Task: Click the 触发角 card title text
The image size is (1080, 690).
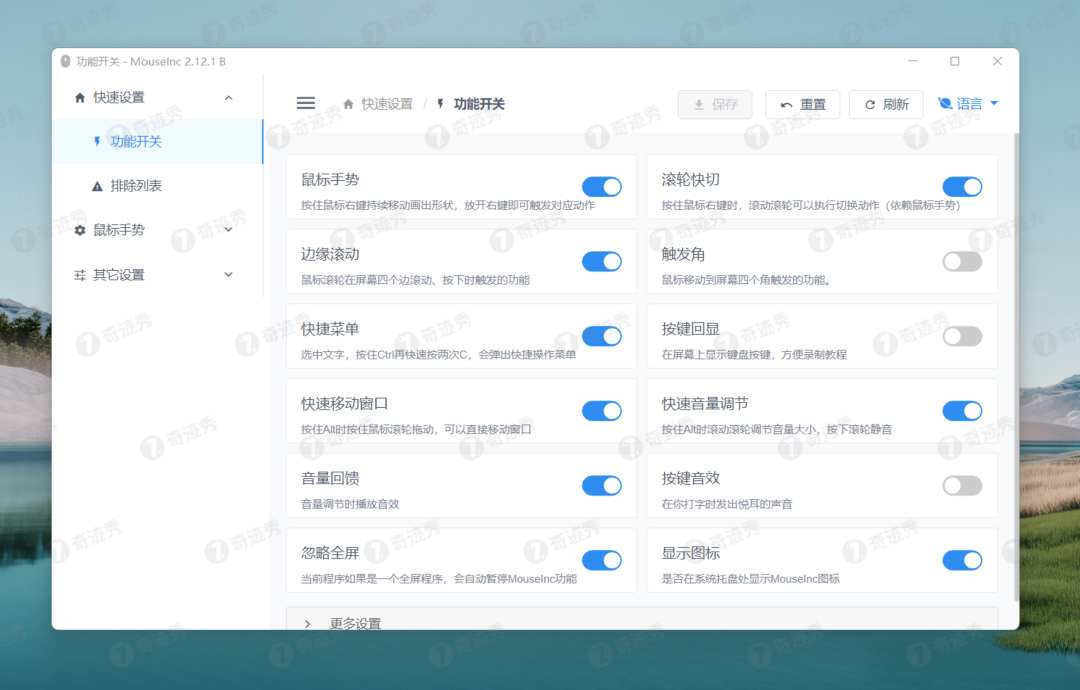Action: coord(683,255)
